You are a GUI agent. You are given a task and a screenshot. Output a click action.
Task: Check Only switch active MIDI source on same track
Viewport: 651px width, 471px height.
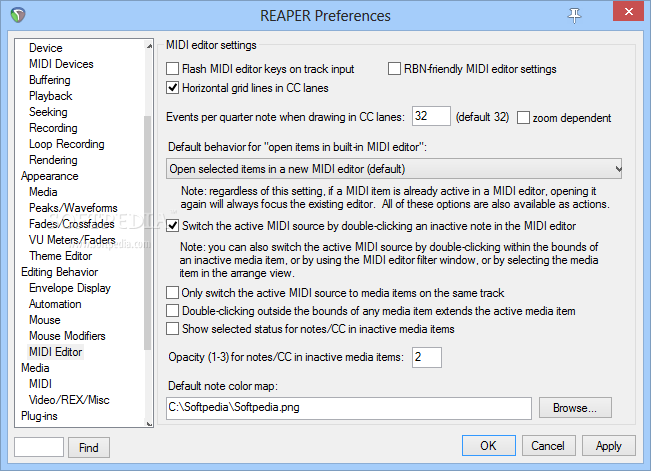(x=172, y=292)
